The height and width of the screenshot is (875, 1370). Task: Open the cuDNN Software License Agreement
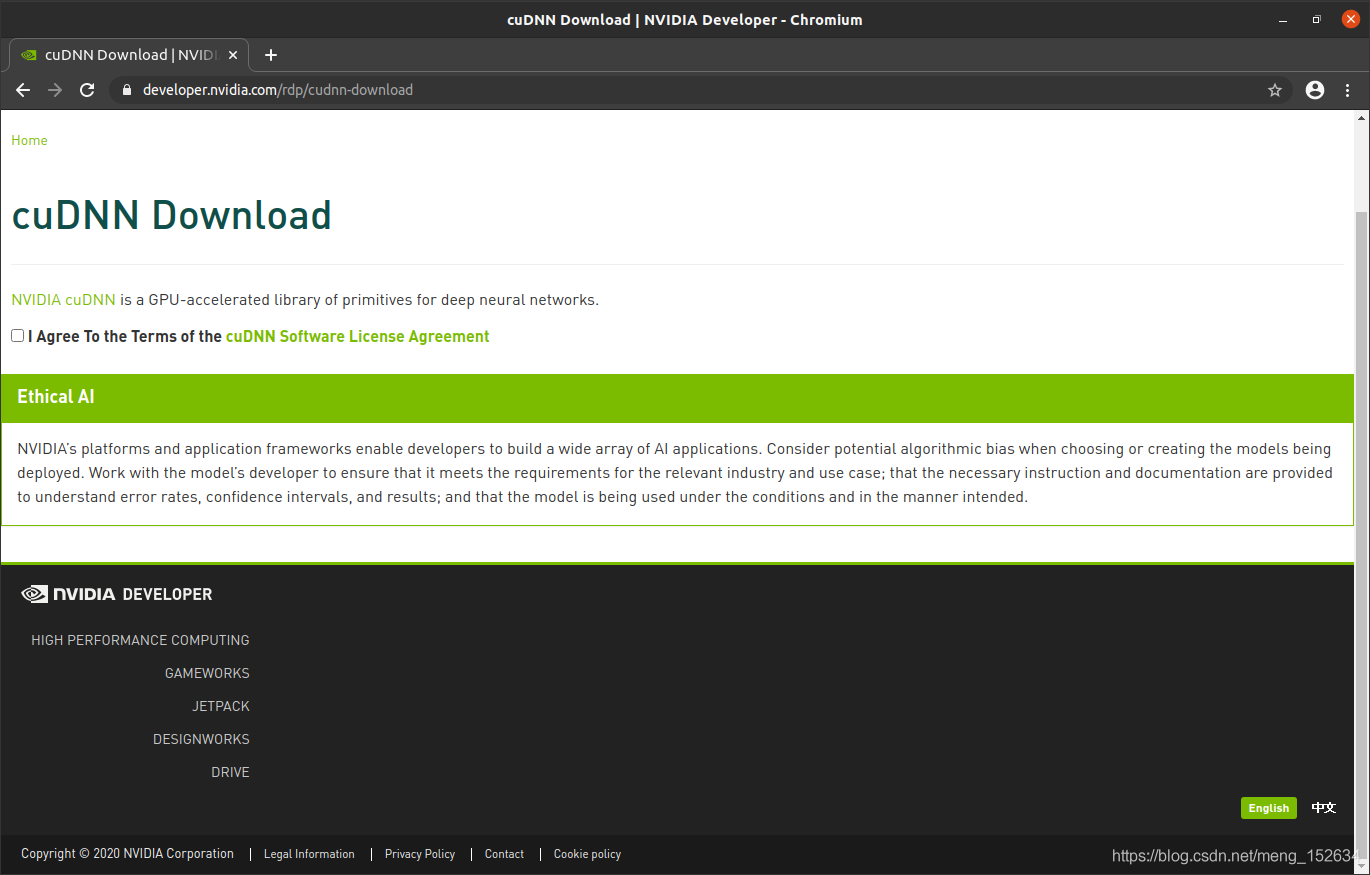click(358, 337)
